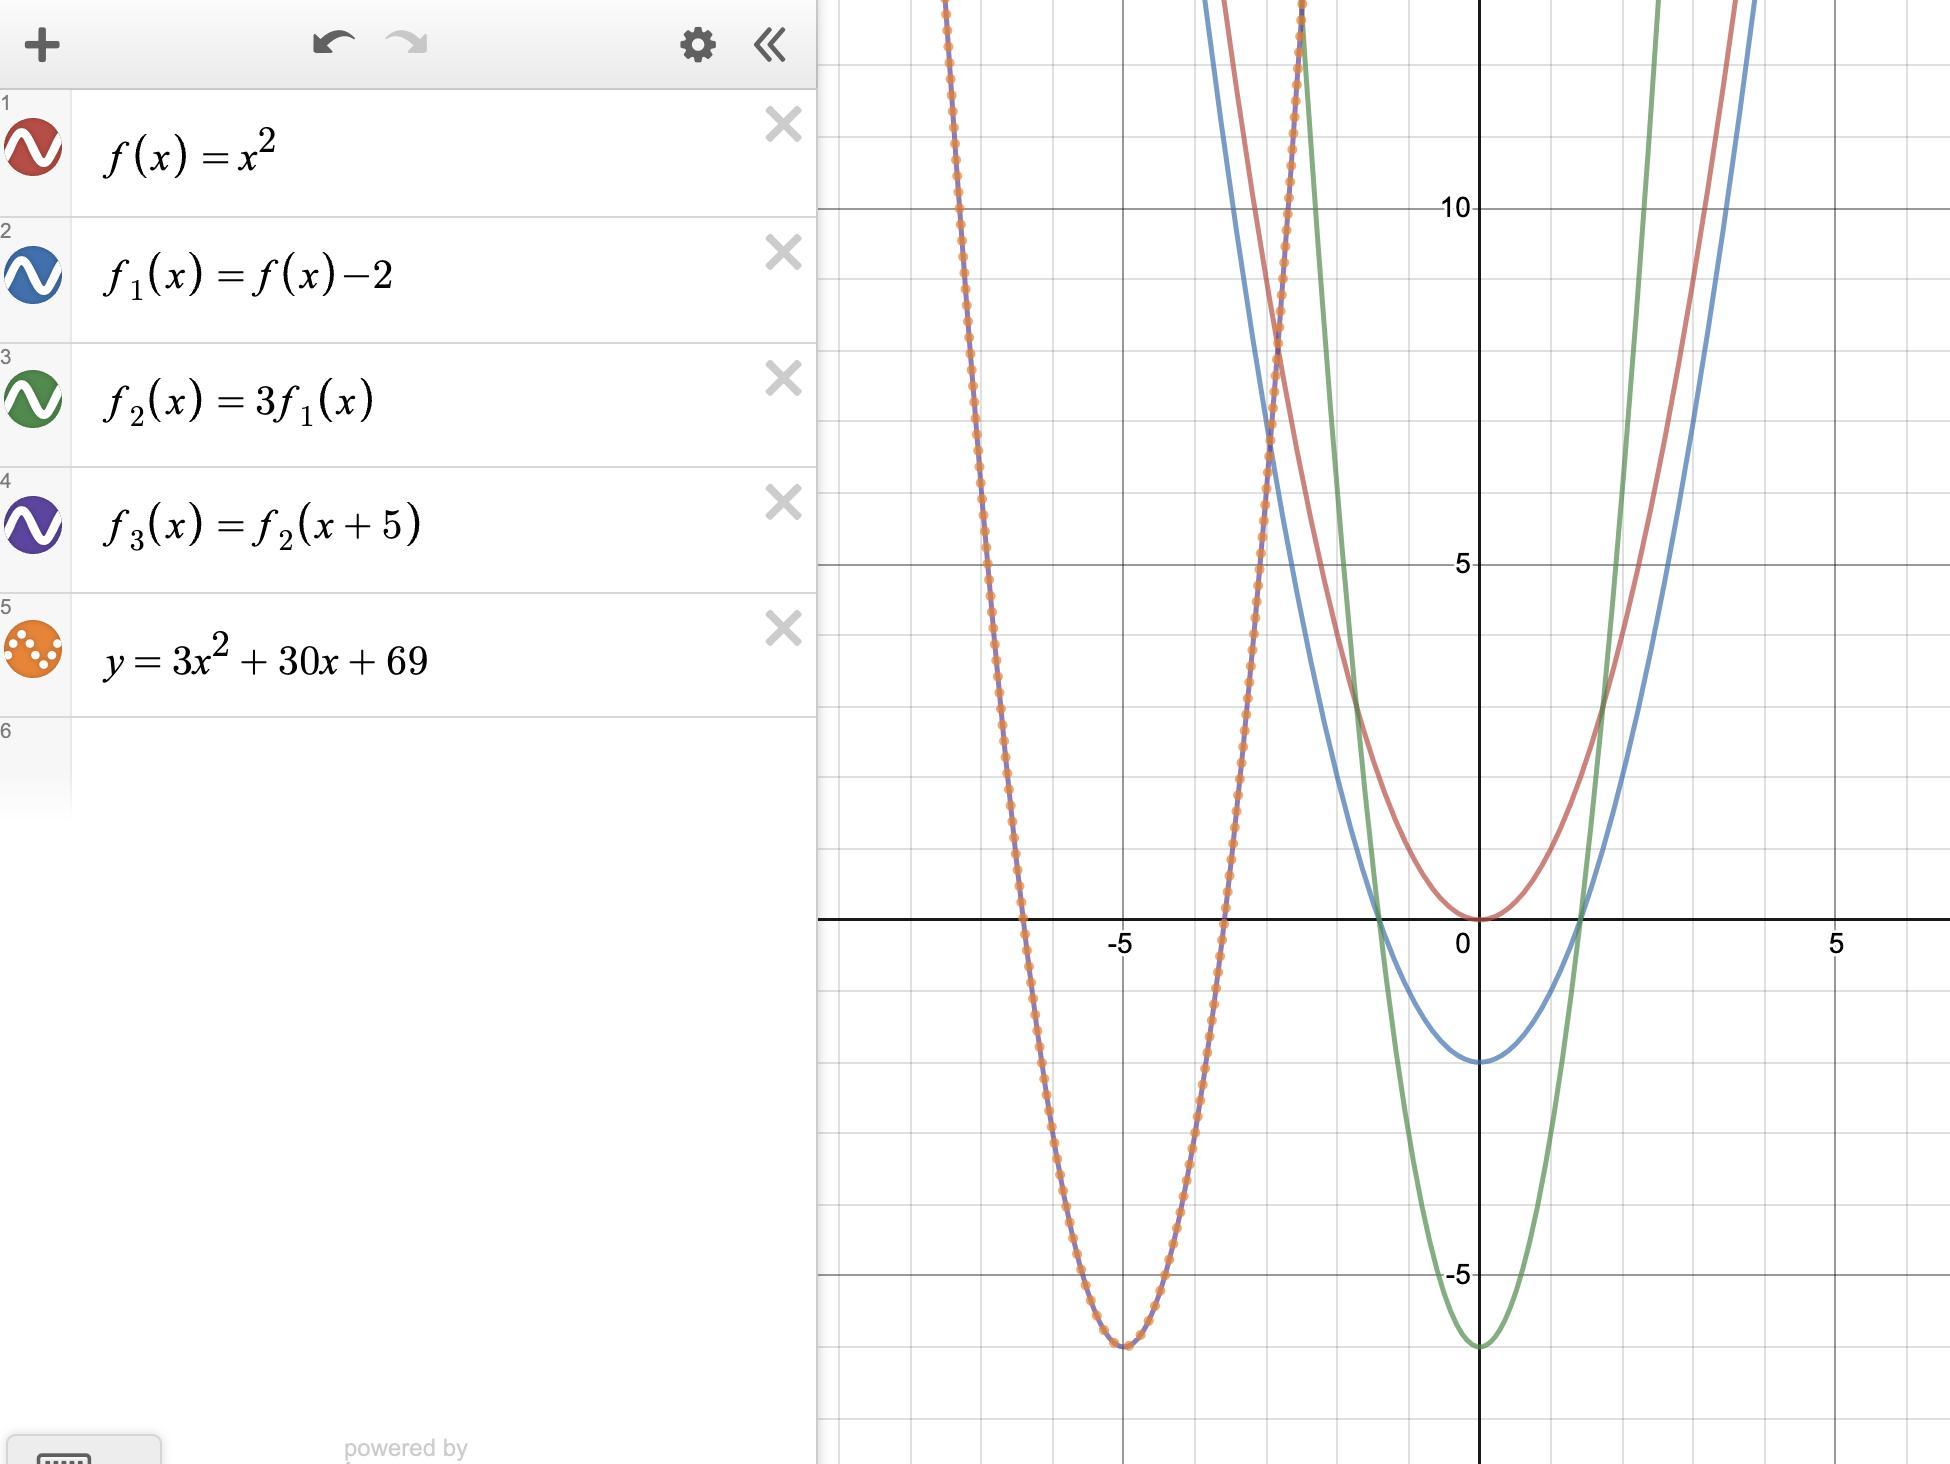The height and width of the screenshot is (1464, 1950).
Task: Click the y=3x²+30x+69 formula field
Action: [x=266, y=658]
